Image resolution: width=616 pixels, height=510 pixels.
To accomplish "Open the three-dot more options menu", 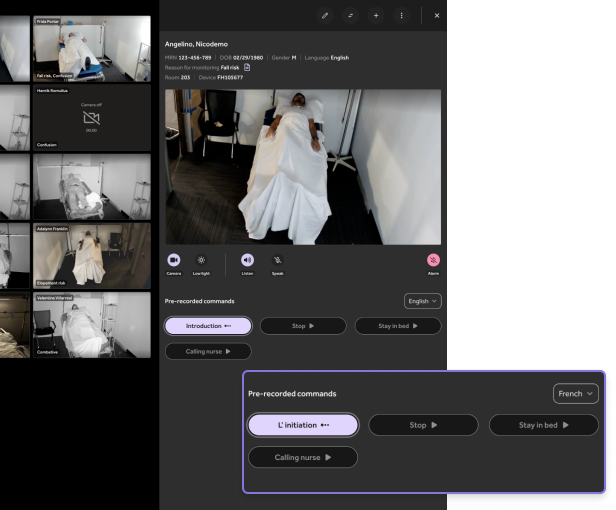I will 402,16.
